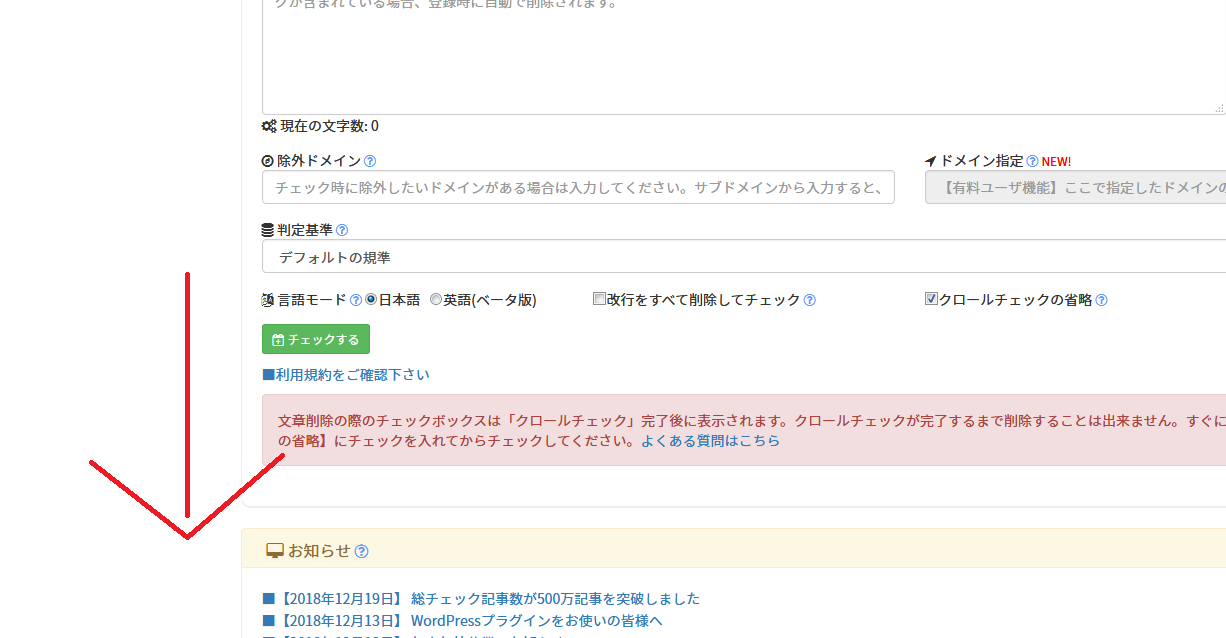Click help icon after 改行をすべて削除してチェック
The width and height of the screenshot is (1226, 638).
pos(810,300)
